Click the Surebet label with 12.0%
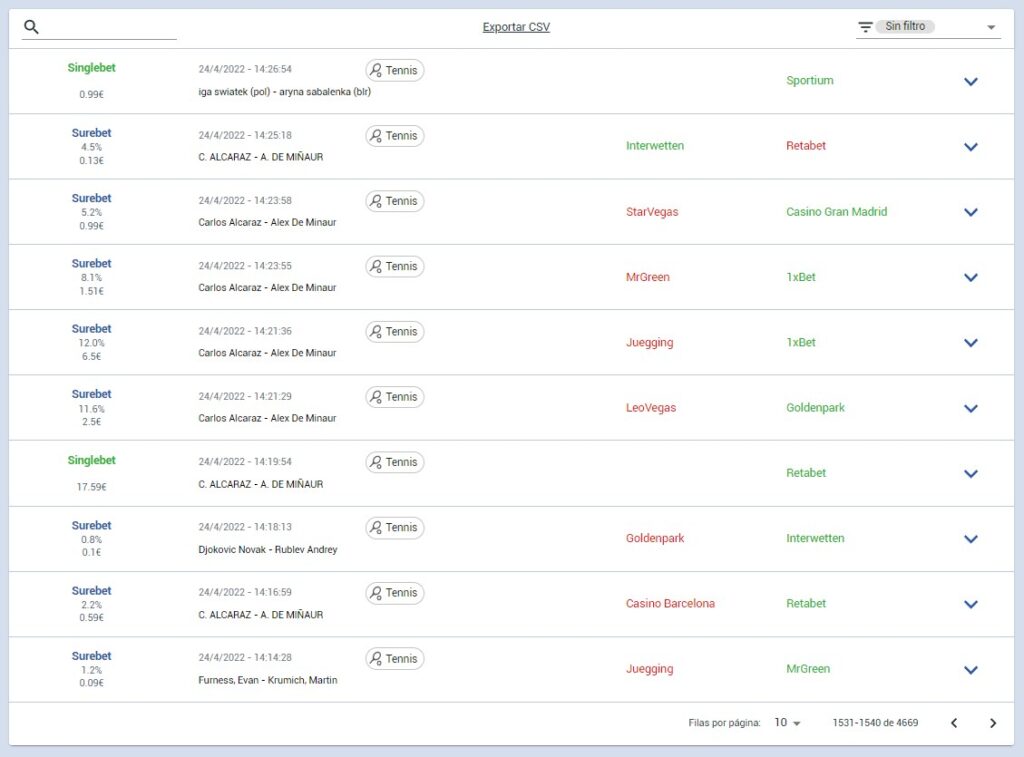The image size is (1024, 757). pos(91,329)
